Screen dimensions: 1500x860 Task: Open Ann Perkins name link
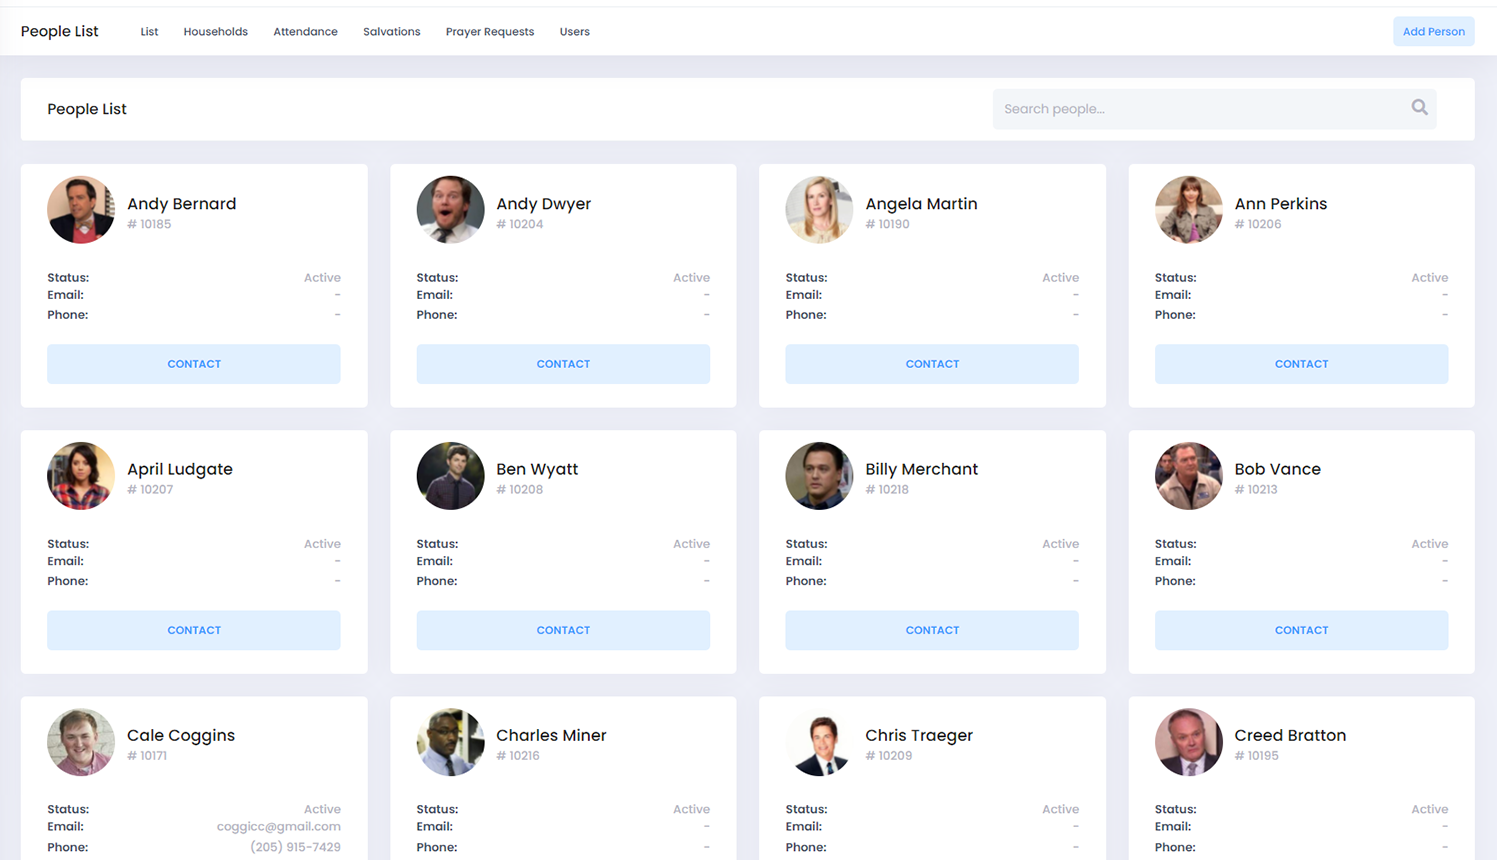pyautogui.click(x=1280, y=203)
